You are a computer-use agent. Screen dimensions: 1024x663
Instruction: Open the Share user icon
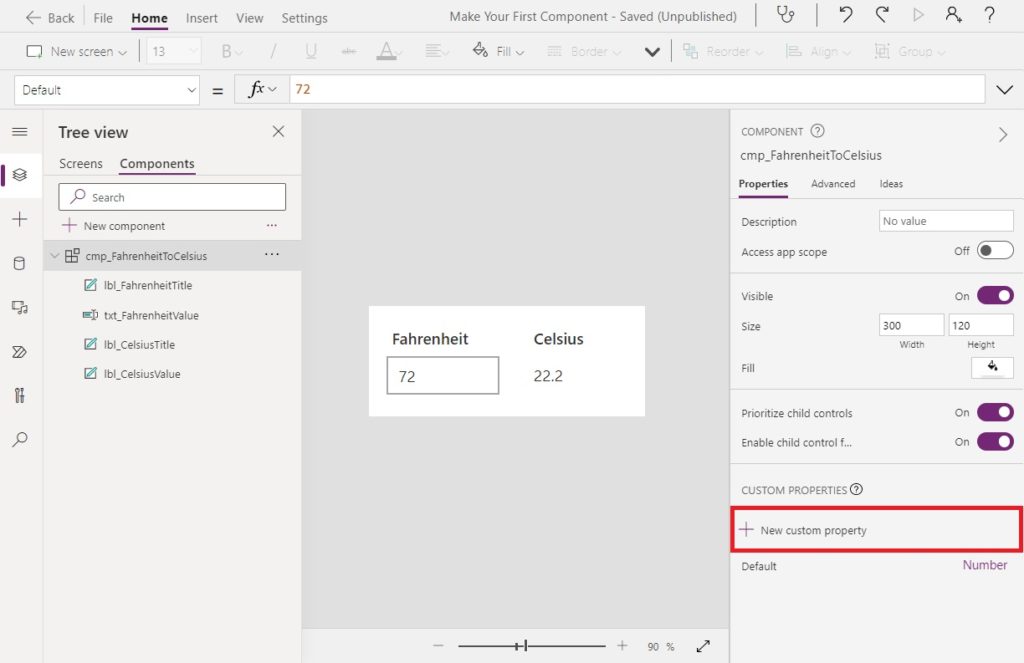click(953, 14)
